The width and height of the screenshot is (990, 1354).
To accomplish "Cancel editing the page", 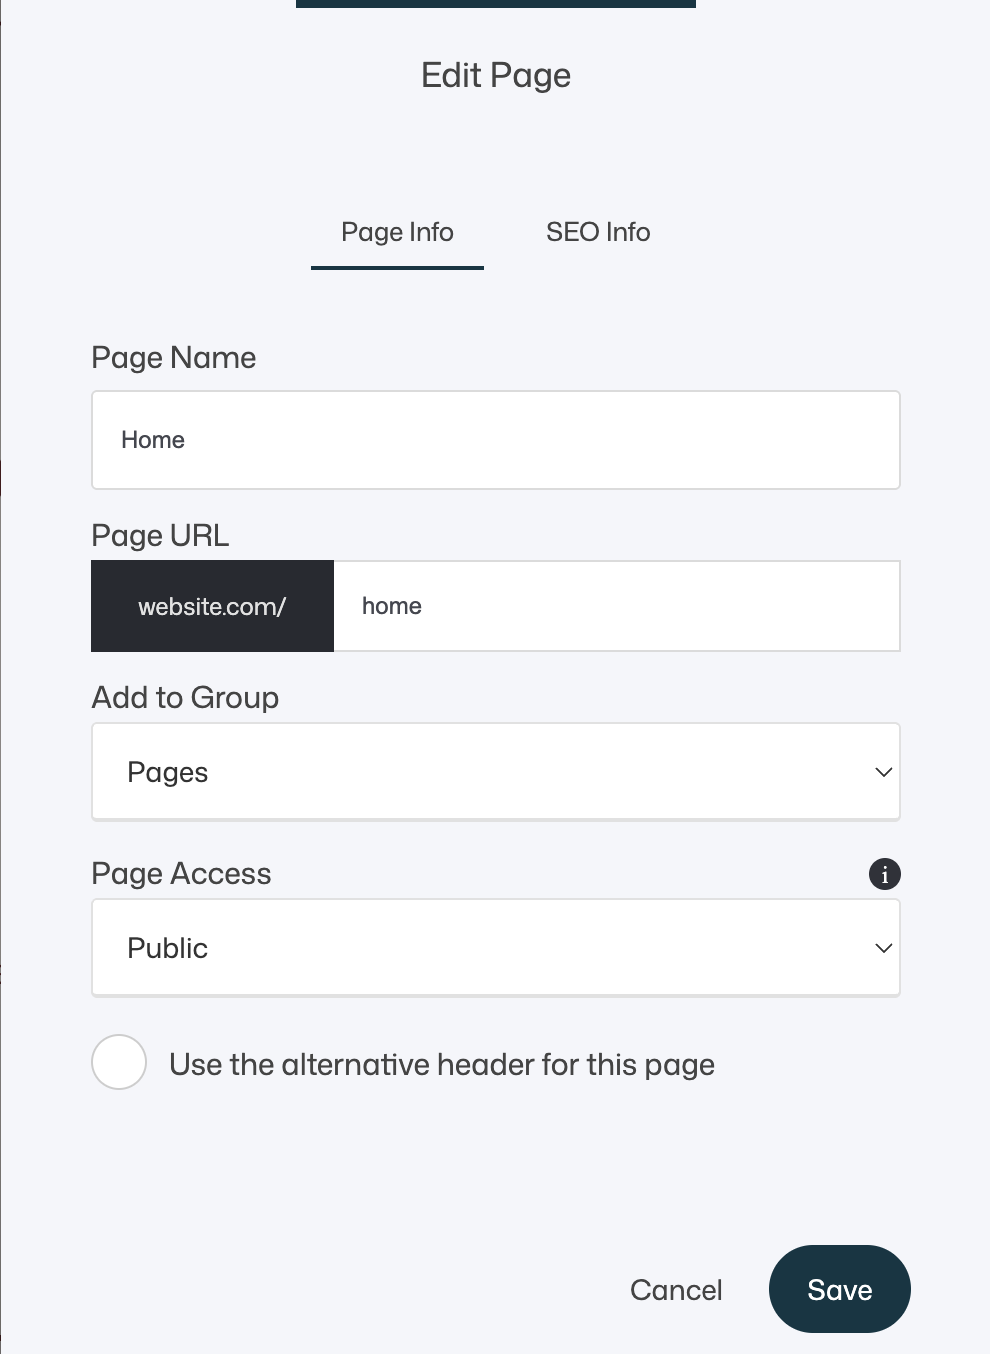I will [676, 1290].
